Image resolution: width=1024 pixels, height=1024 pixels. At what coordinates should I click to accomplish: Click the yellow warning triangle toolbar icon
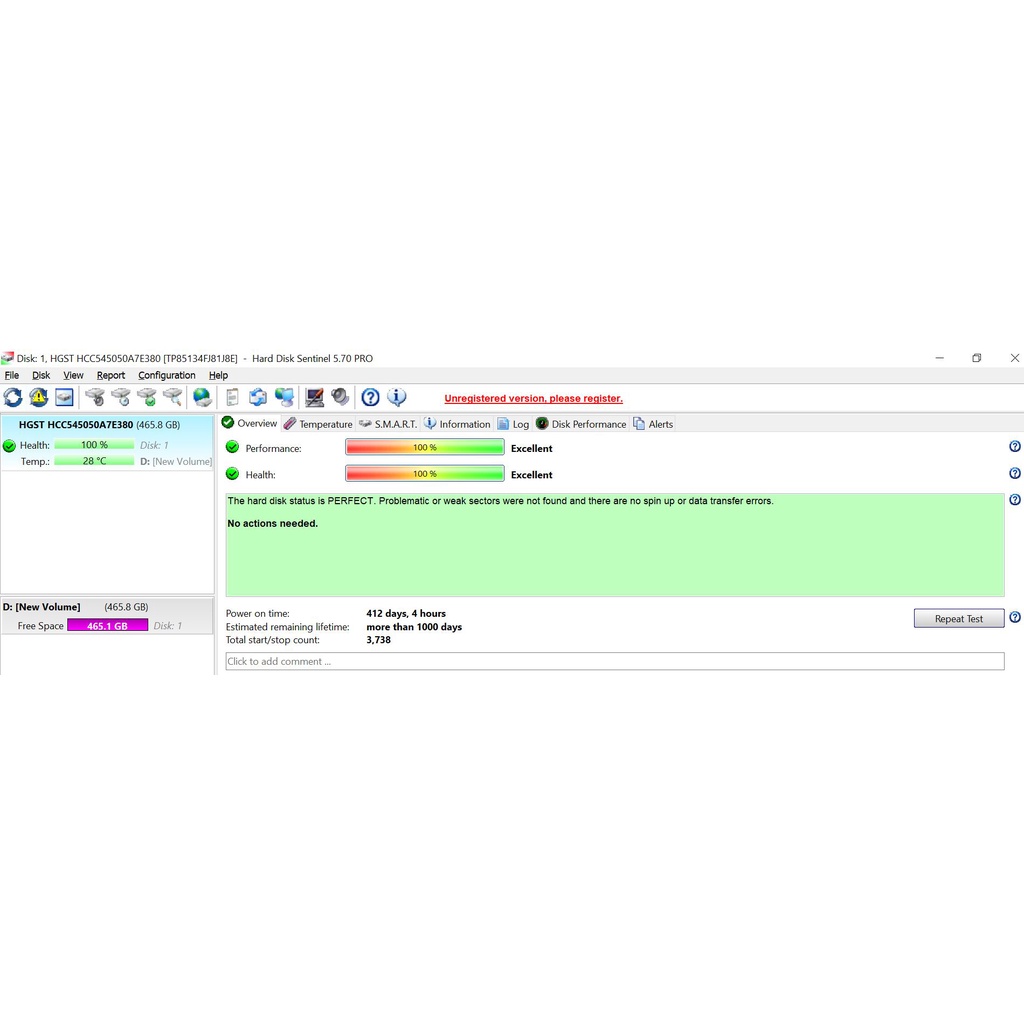(x=39, y=398)
